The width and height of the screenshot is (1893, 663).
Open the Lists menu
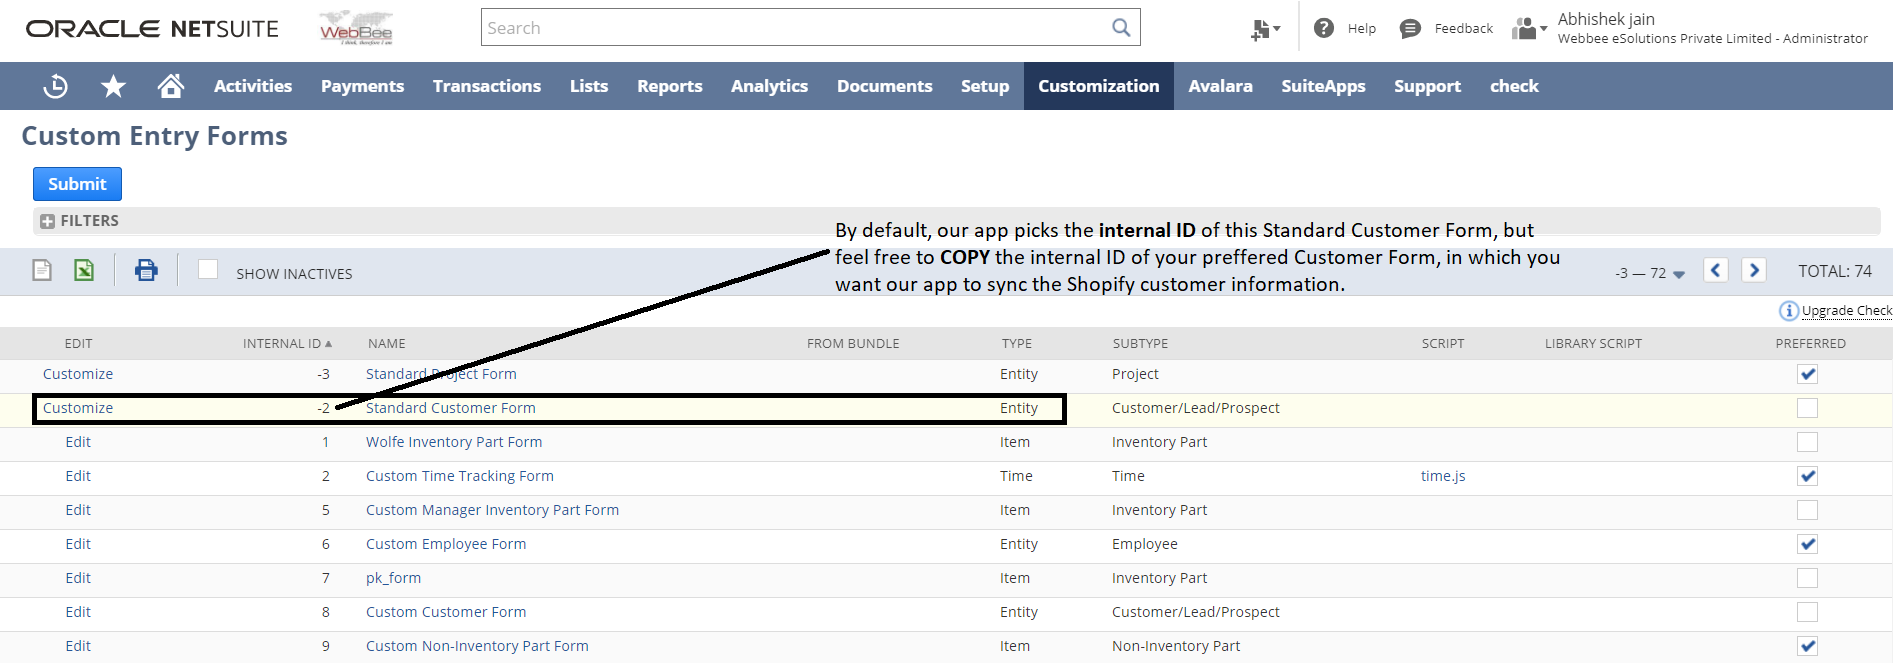pyautogui.click(x=589, y=86)
